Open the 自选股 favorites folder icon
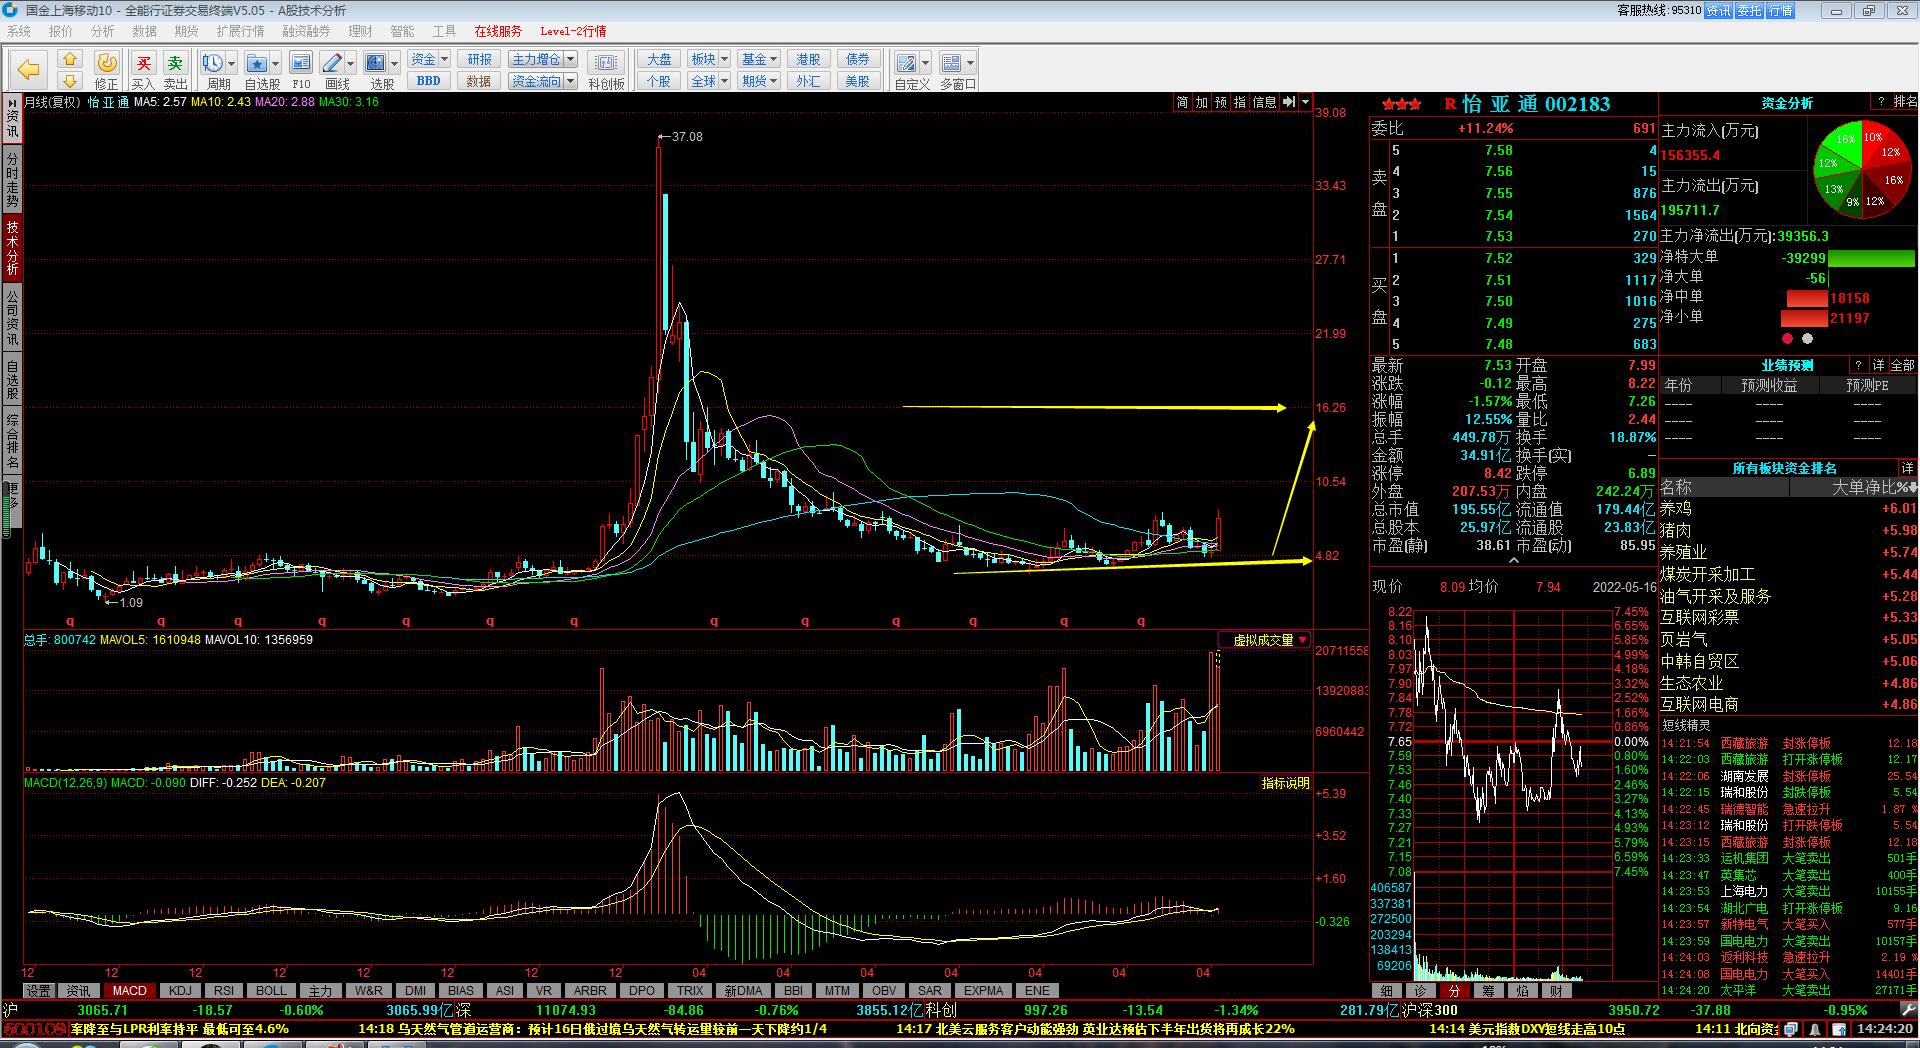The image size is (1920, 1048). point(256,62)
